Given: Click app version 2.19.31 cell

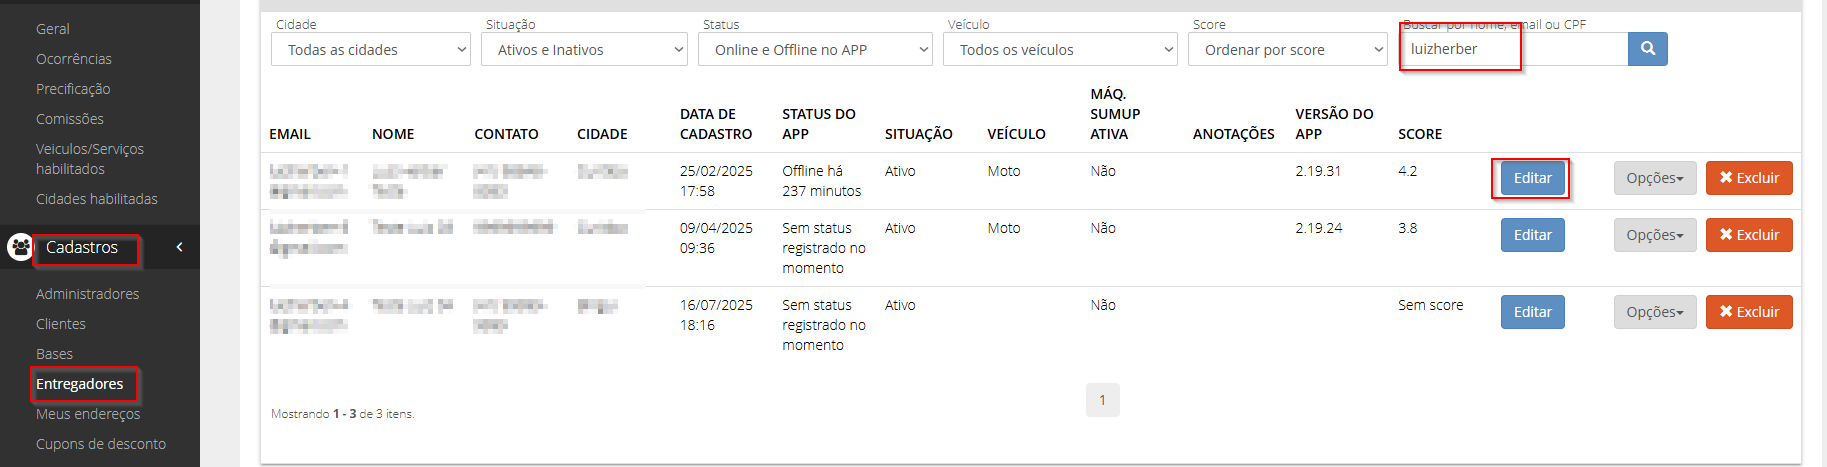Looking at the screenshot, I should (1318, 171).
